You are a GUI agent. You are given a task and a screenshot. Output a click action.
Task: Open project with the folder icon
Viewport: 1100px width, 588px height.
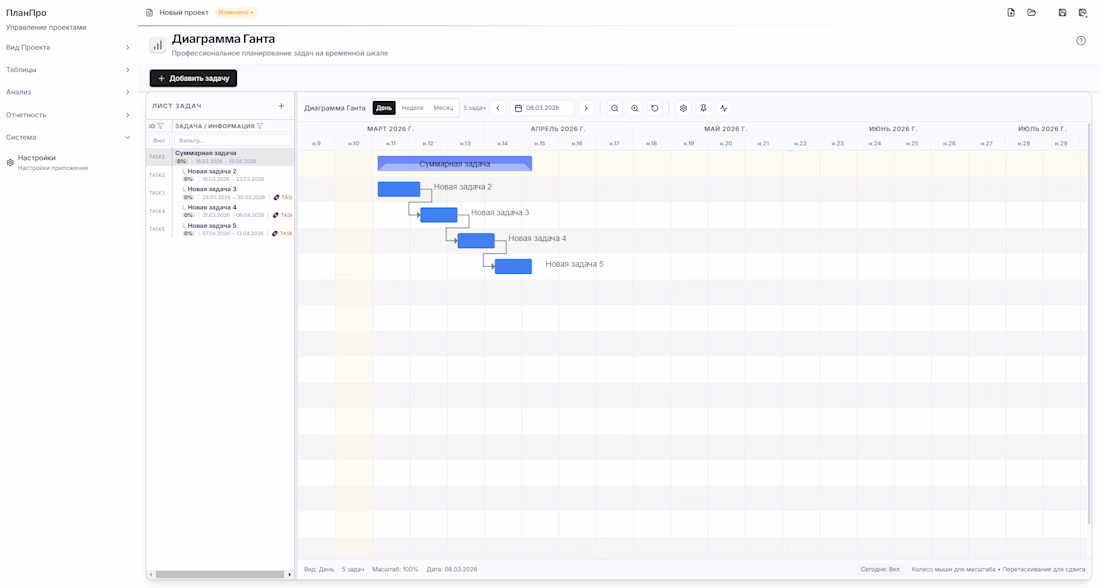tap(1031, 13)
